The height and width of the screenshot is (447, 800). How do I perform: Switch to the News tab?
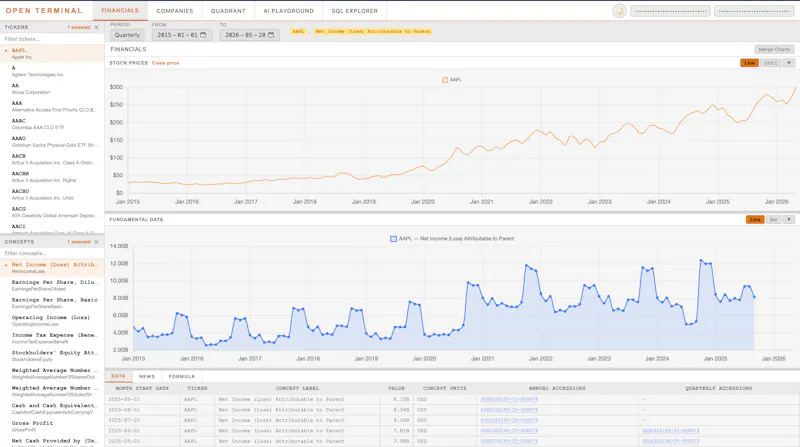pyautogui.click(x=147, y=376)
